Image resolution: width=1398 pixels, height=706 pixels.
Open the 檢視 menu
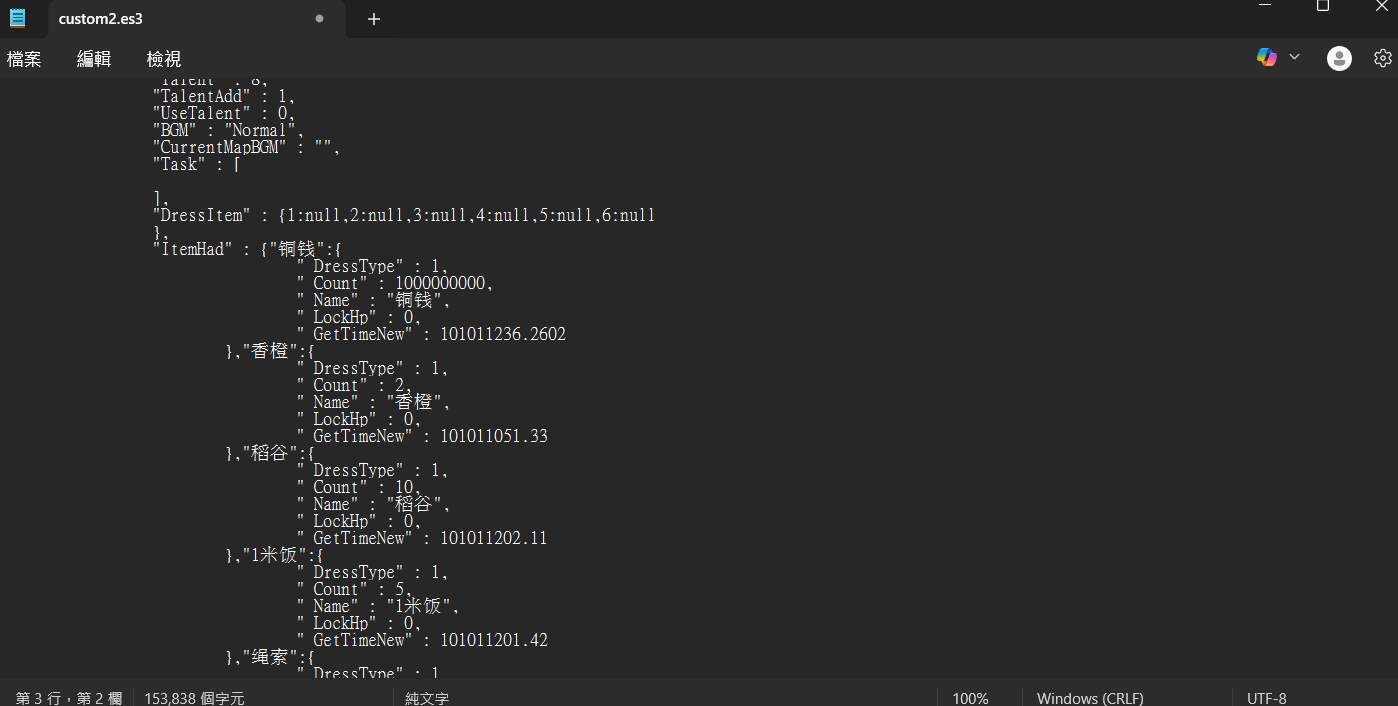164,59
